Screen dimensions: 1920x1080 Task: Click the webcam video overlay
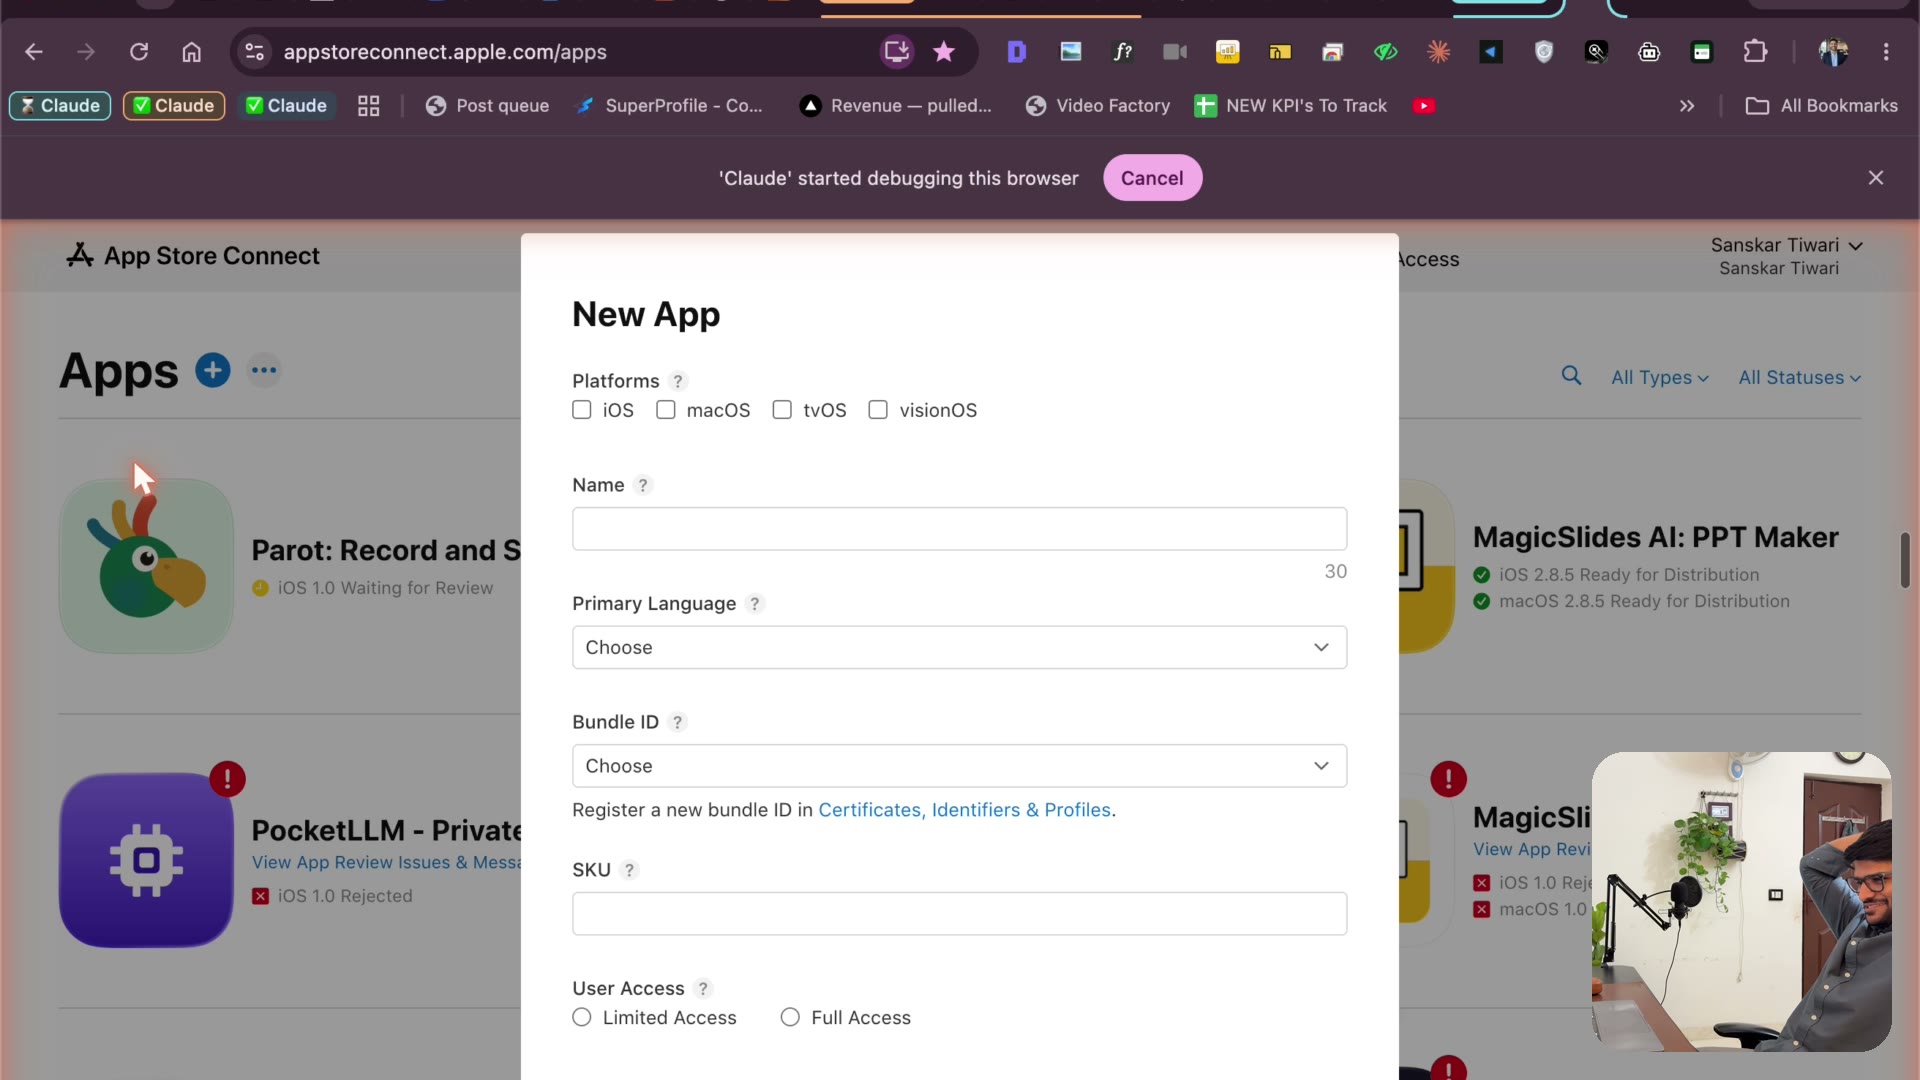click(1741, 902)
